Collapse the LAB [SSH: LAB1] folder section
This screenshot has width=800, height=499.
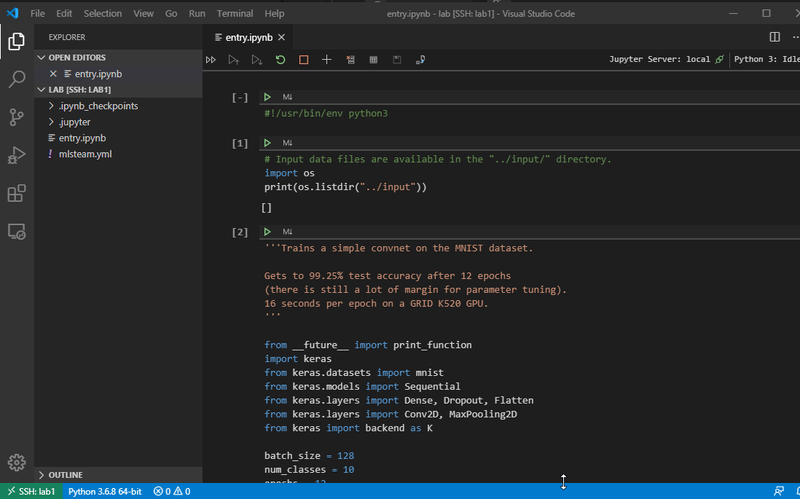pyautogui.click(x=118, y=89)
